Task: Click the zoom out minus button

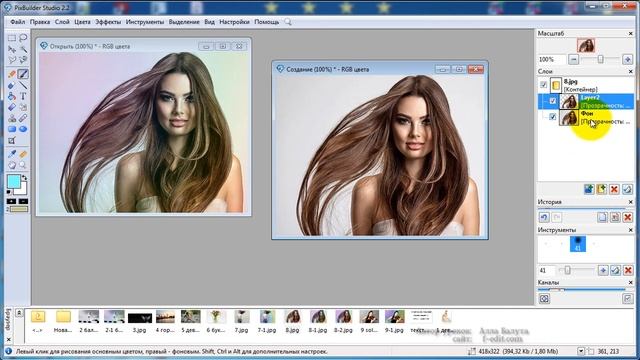Action: tap(573, 60)
